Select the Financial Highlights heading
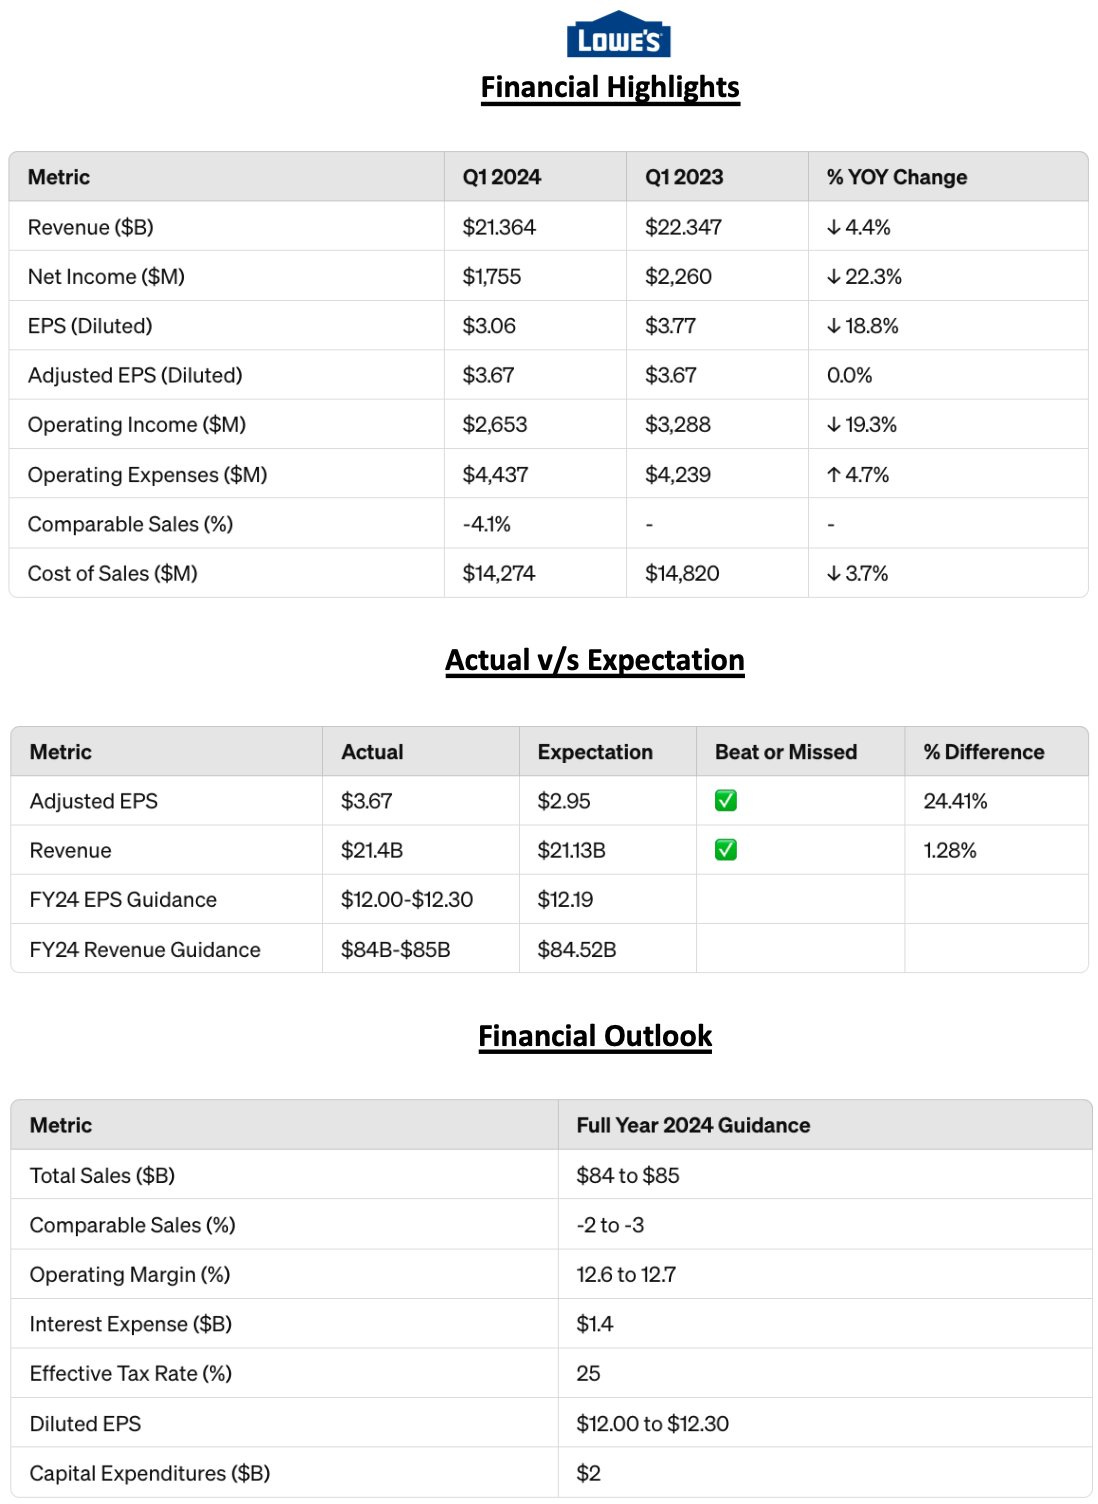The height and width of the screenshot is (1504, 1098). pos(610,88)
